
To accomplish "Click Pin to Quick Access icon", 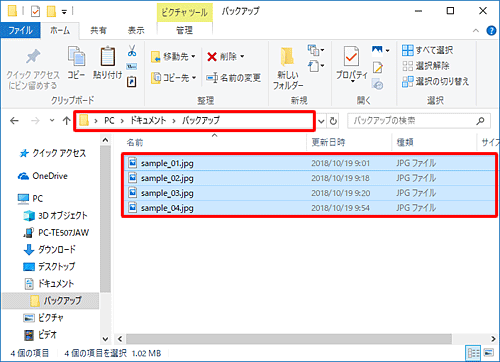I will pos(33,57).
